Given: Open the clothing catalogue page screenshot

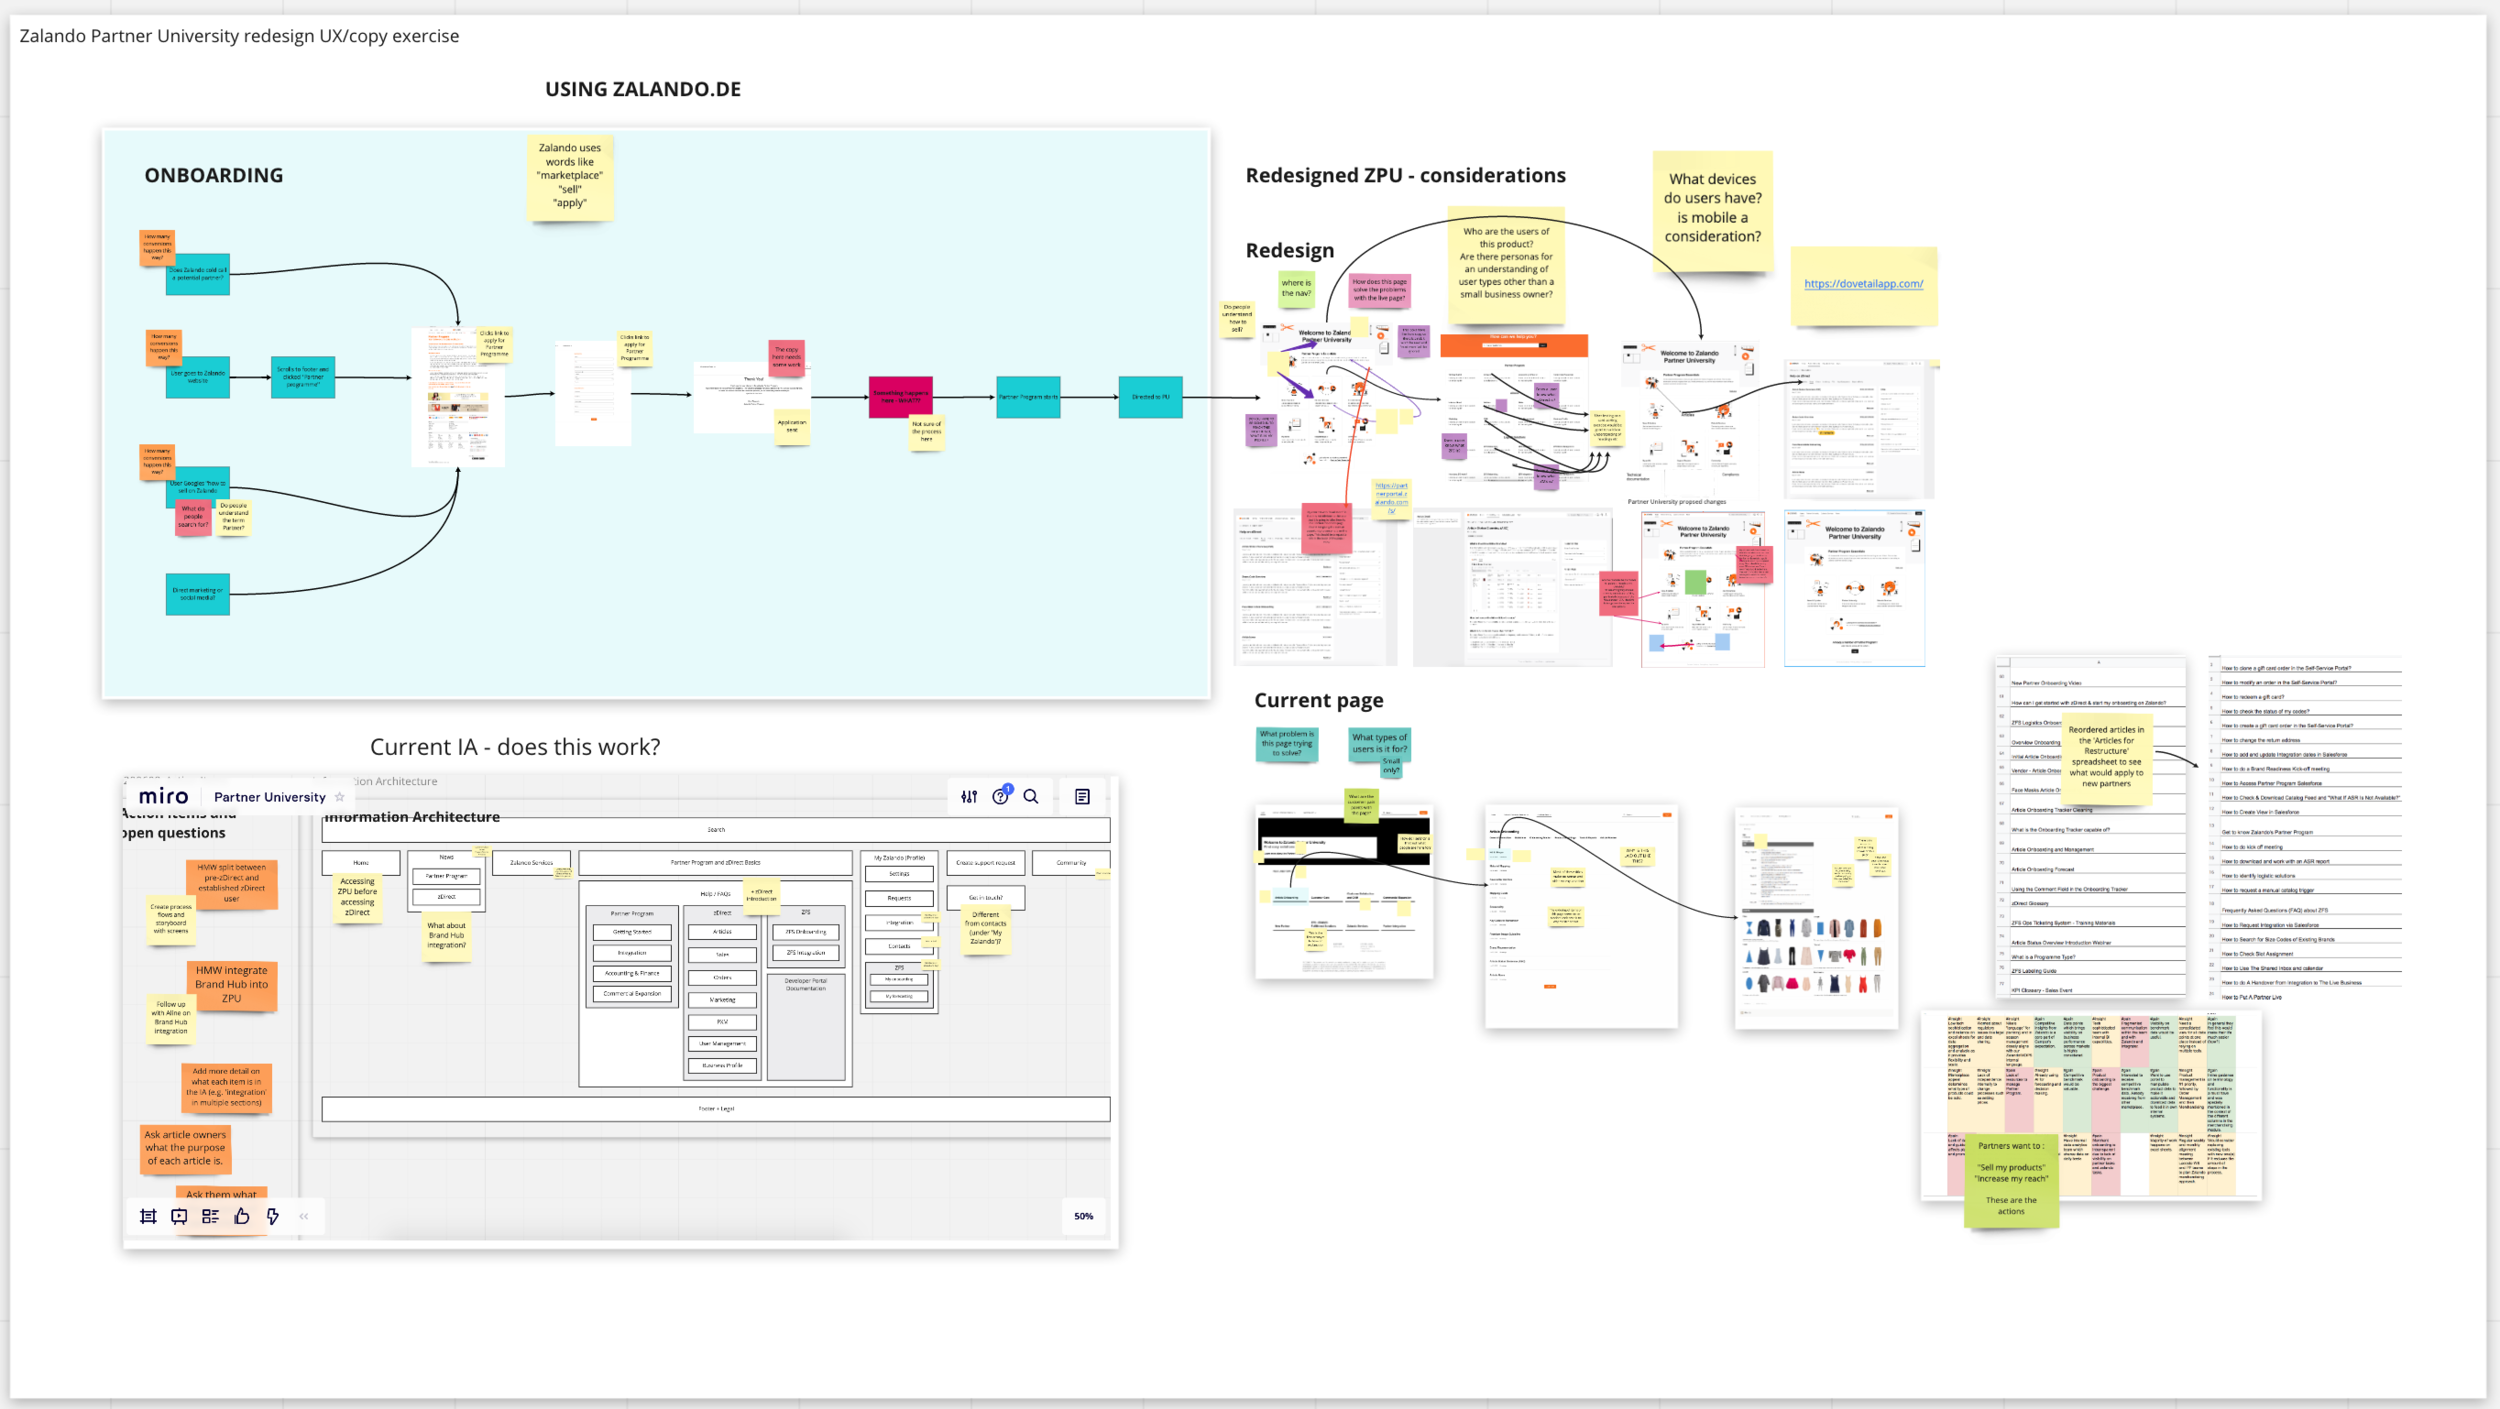Looking at the screenshot, I should click(x=1816, y=918).
